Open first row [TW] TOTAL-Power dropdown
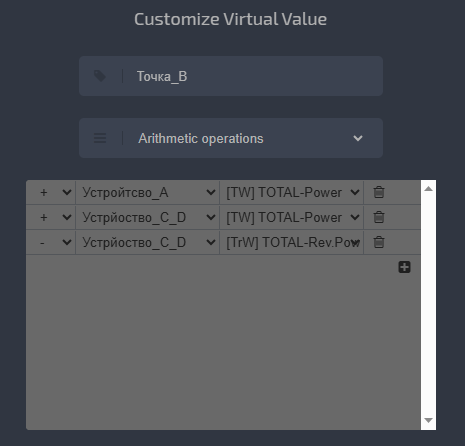The image size is (465, 446). pyautogui.click(x=291, y=192)
